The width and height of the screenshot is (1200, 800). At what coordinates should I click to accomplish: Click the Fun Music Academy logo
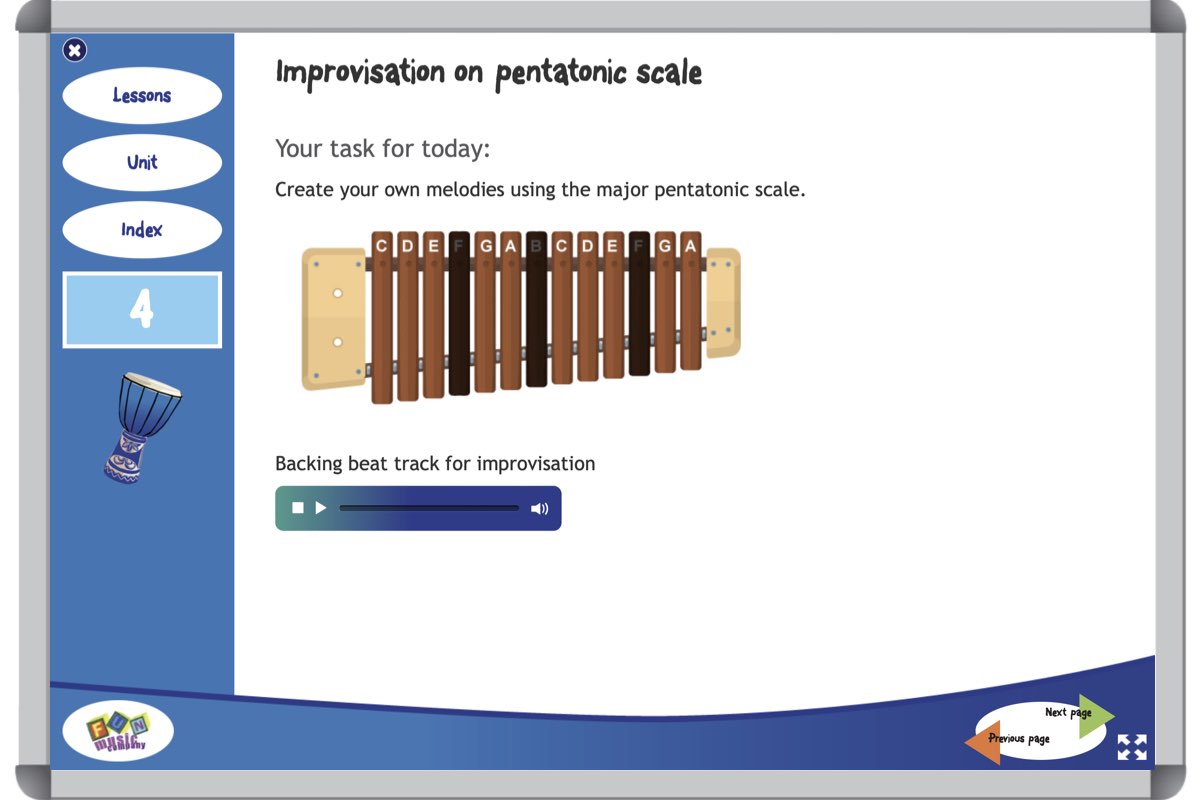pyautogui.click(x=118, y=731)
